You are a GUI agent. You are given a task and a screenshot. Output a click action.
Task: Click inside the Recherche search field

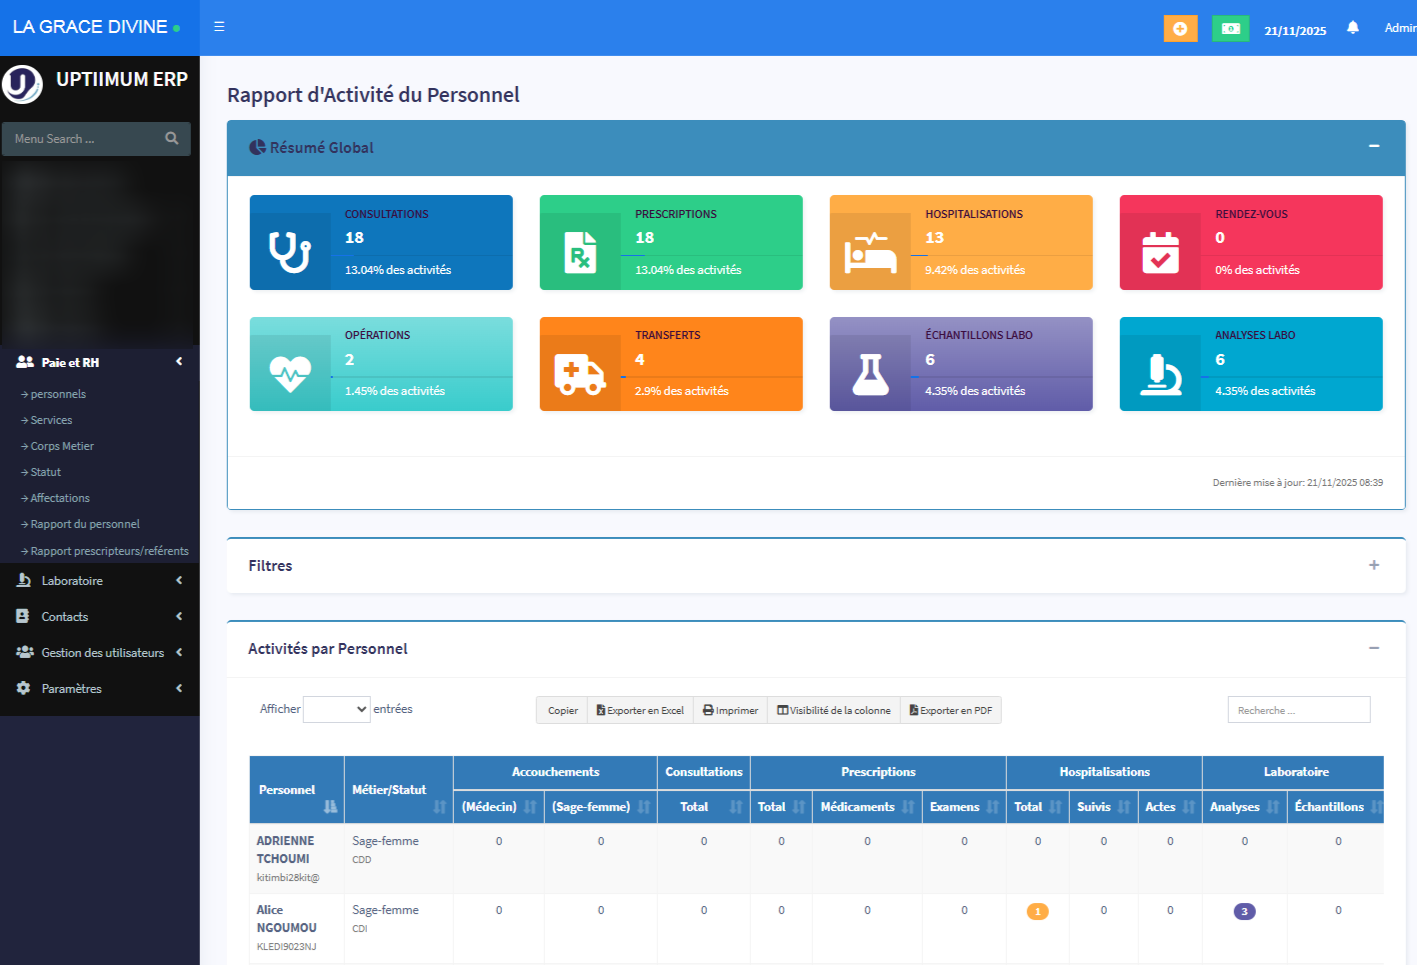tap(1298, 709)
